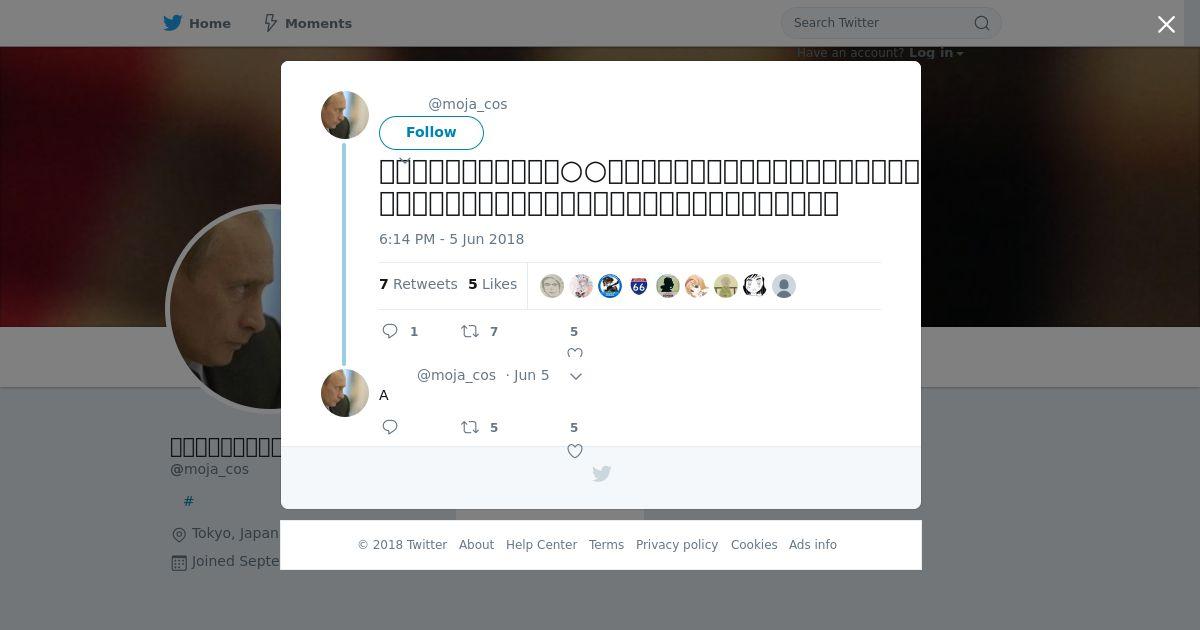Viewport: 1200px width, 630px height.
Task: Expand the second tweet's chevron menu
Action: click(576, 376)
